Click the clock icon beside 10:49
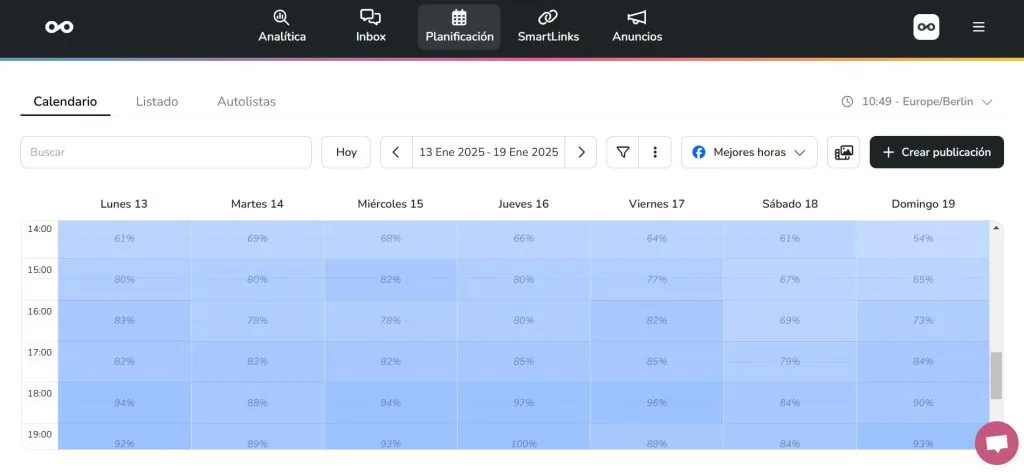Image resolution: width=1024 pixels, height=472 pixels. [x=847, y=102]
